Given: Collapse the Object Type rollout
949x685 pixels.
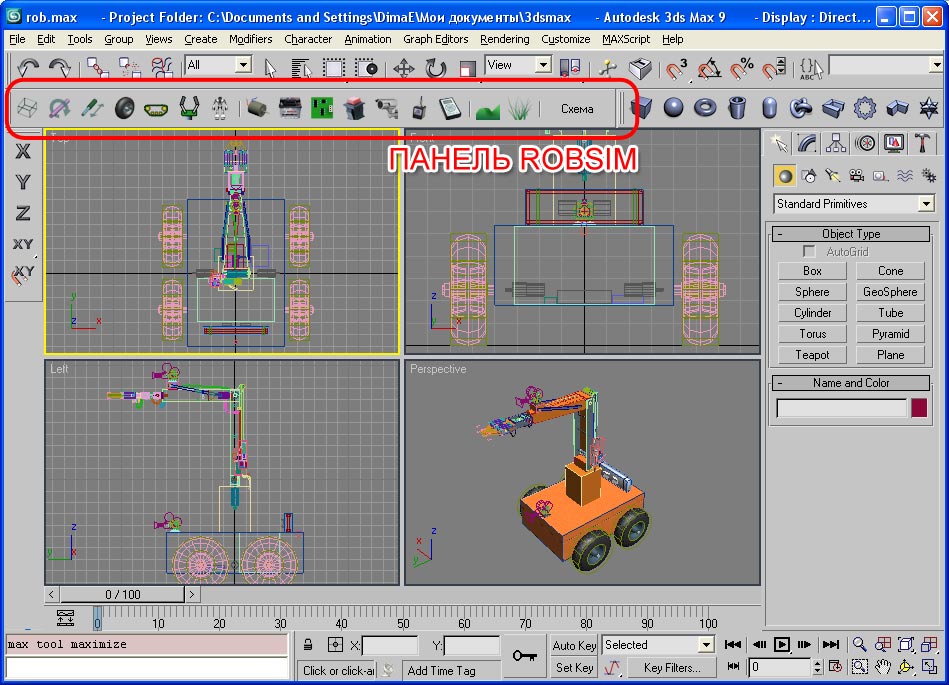Looking at the screenshot, I should coord(851,234).
